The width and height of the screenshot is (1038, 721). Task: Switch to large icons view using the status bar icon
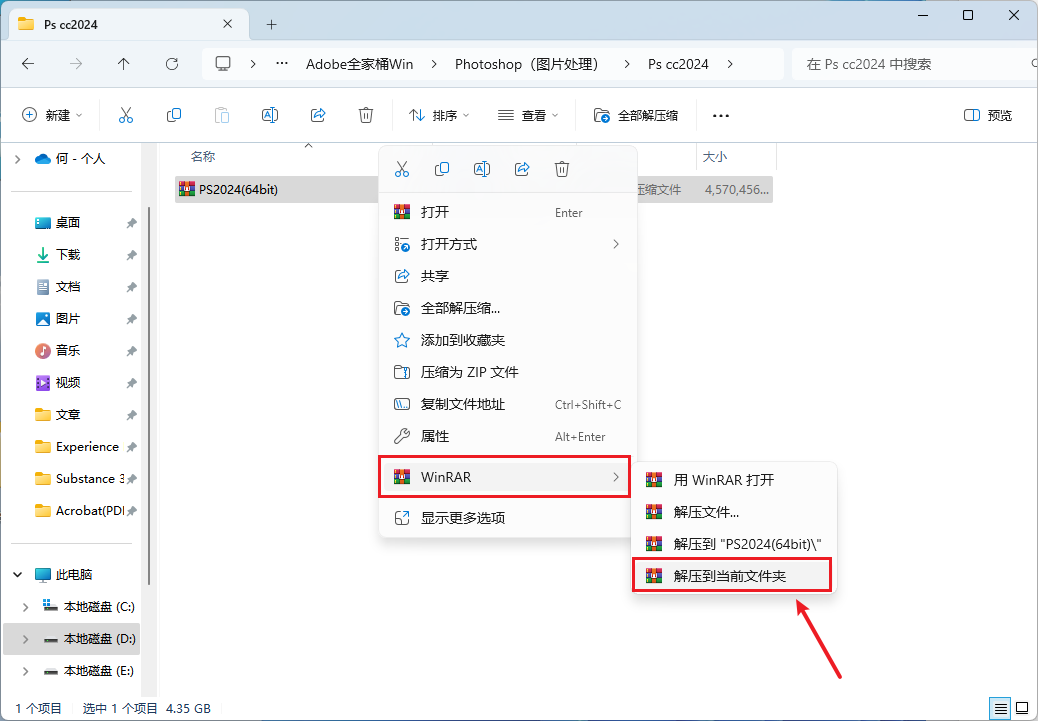pos(1023,708)
